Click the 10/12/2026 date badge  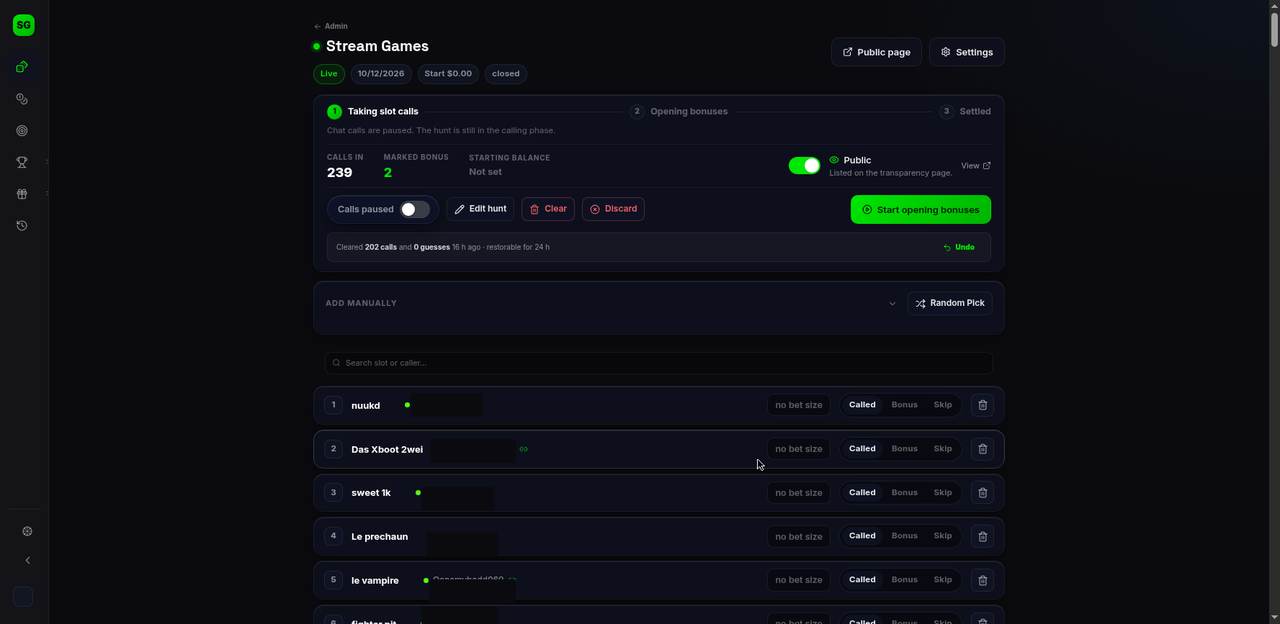pyautogui.click(x=381, y=74)
